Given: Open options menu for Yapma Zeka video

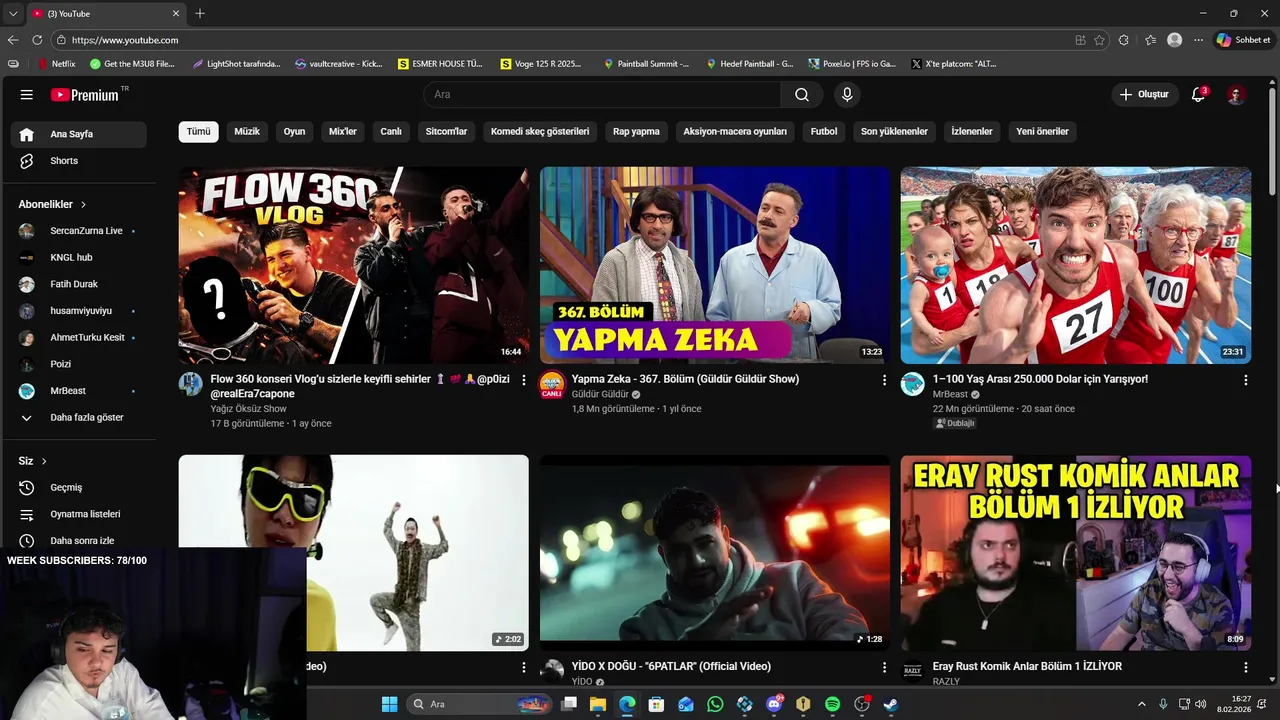Looking at the screenshot, I should coord(884,380).
